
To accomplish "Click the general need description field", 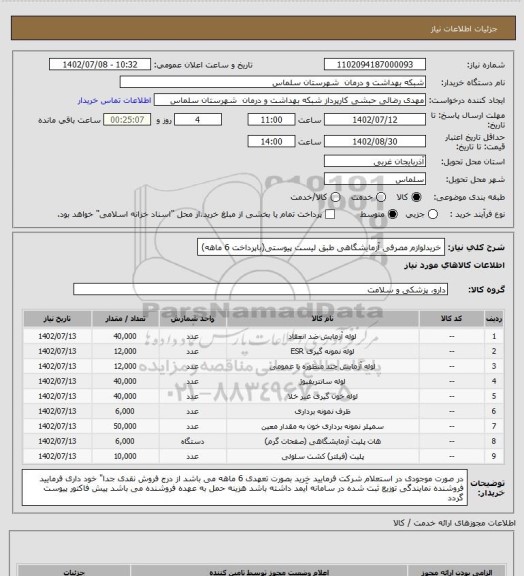I will pos(321,247).
